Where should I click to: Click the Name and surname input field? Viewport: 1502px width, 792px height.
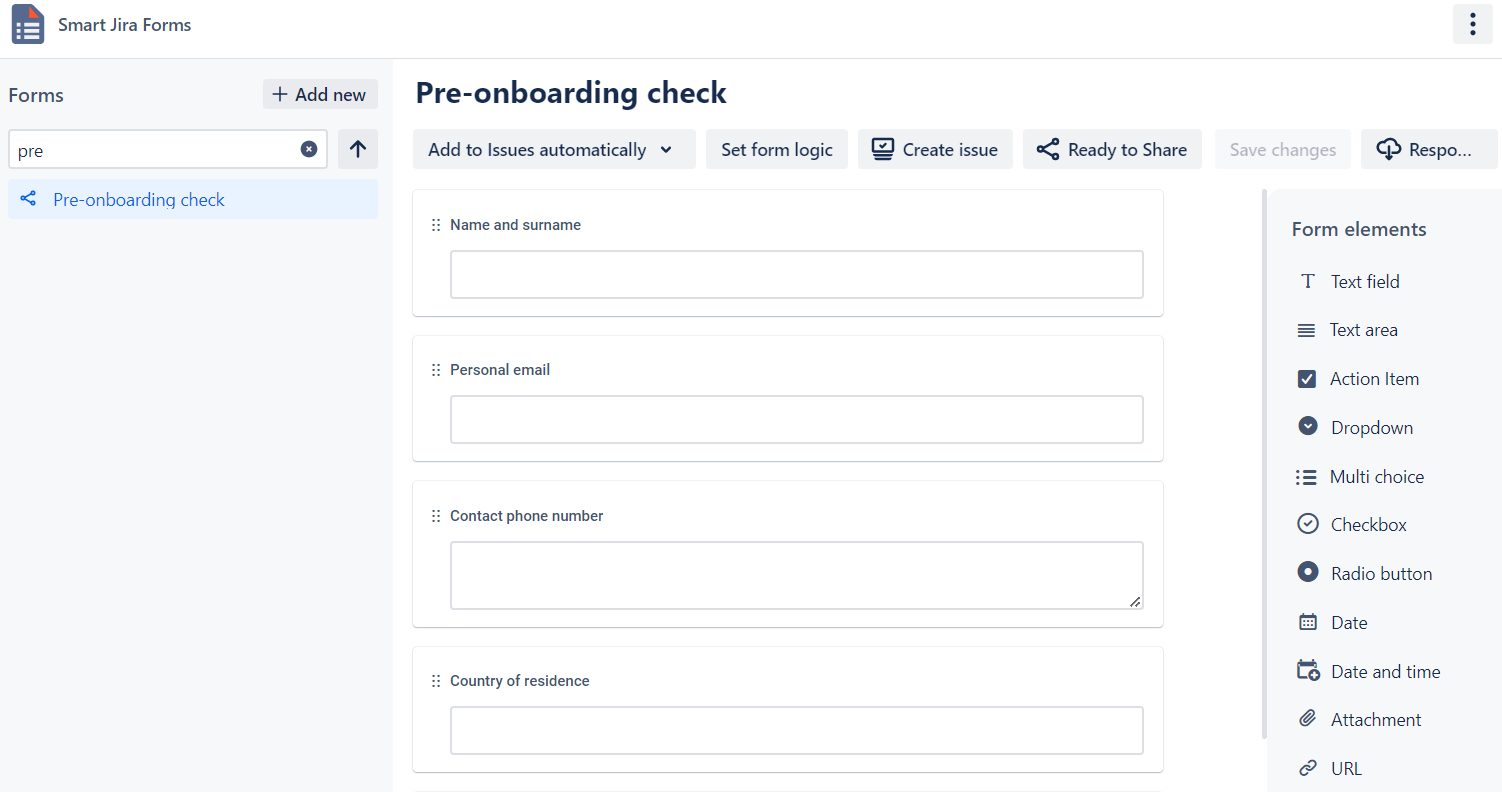coord(796,275)
